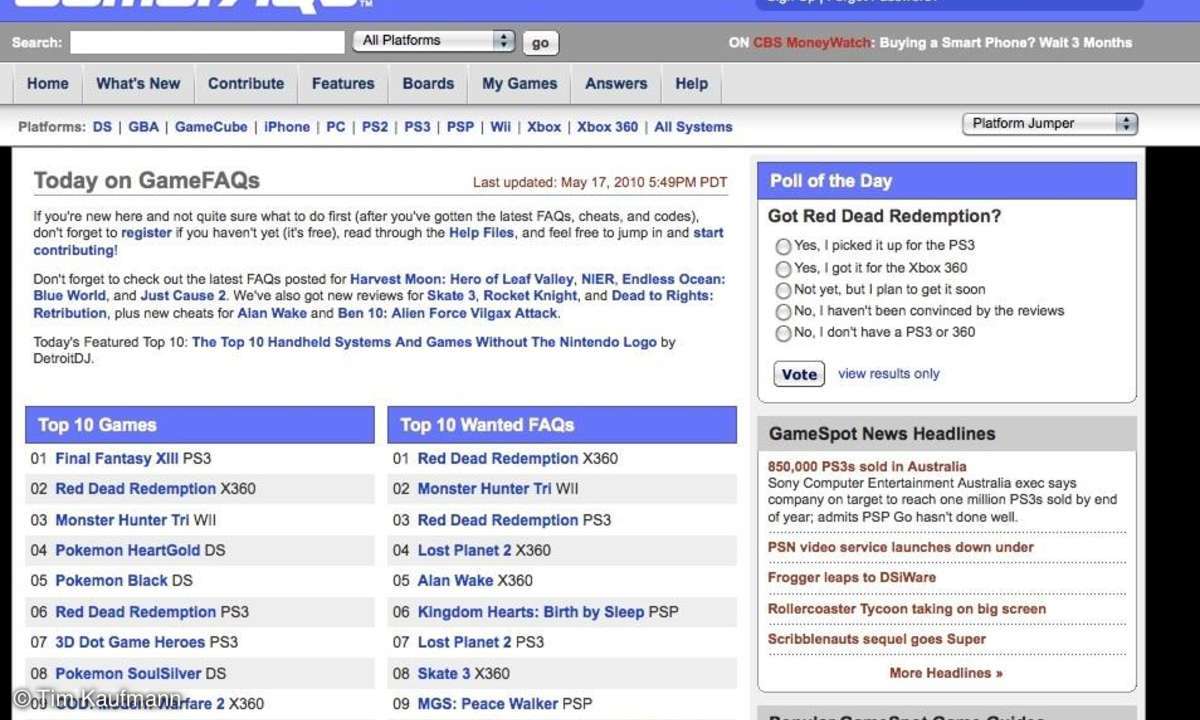Image resolution: width=1200 pixels, height=720 pixels.
Task: Click 'Scribblenauts sequel goes Super' headline
Action: pos(877,639)
